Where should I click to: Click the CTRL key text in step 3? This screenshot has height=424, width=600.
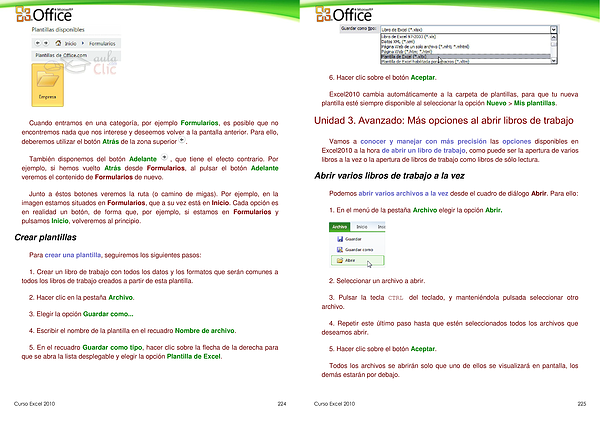click(x=395, y=298)
